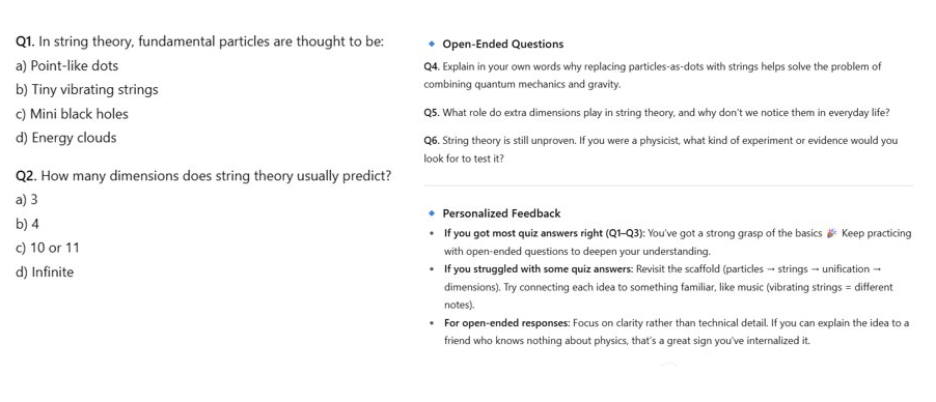Click the blue diamond beside Personalized Feedback
Image resolution: width=936 pixels, height=402 pixels.
pyautogui.click(x=430, y=213)
